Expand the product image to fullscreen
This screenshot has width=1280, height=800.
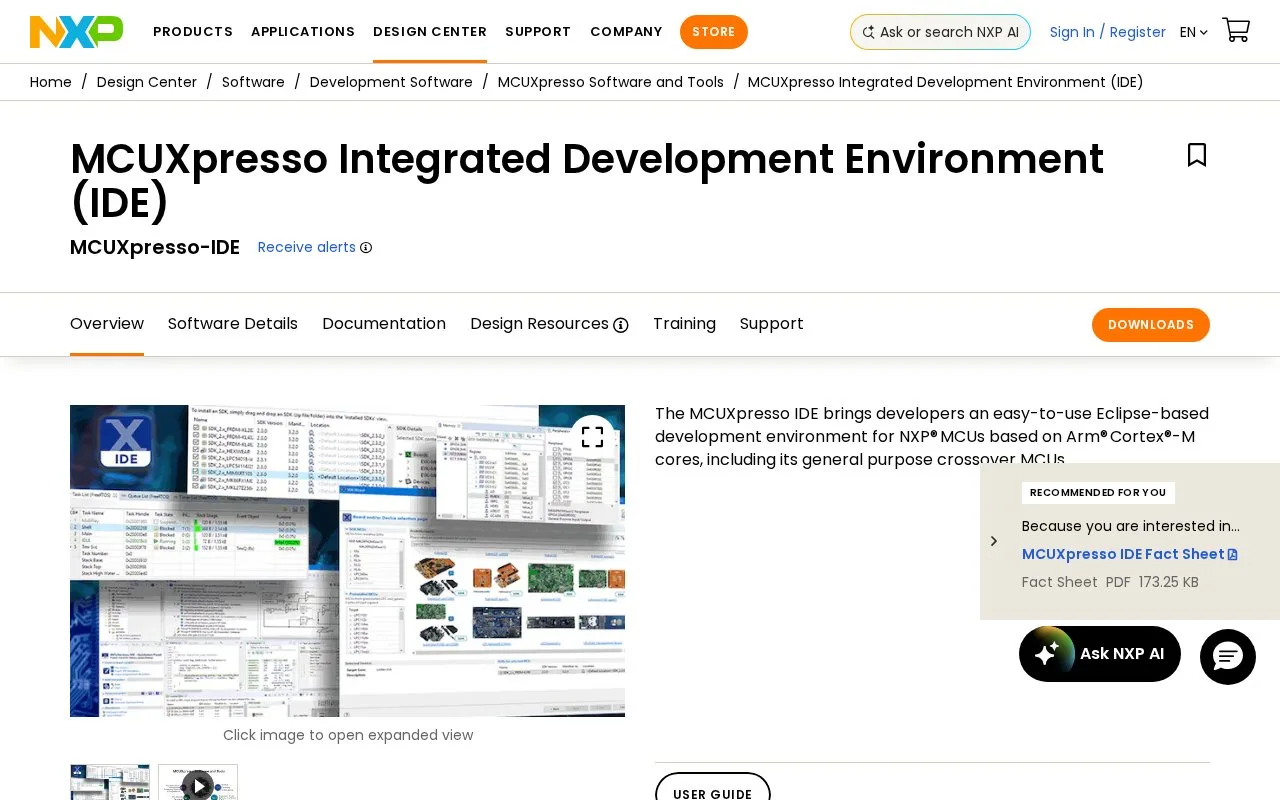pyautogui.click(x=593, y=437)
